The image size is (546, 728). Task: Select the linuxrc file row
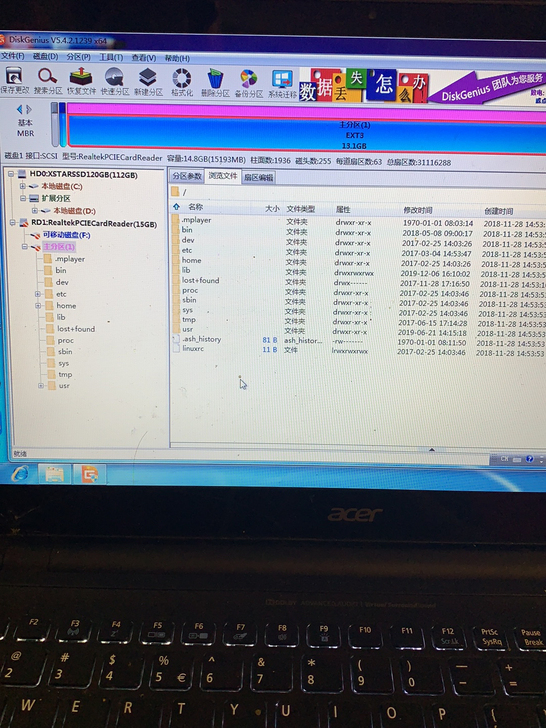point(358,350)
